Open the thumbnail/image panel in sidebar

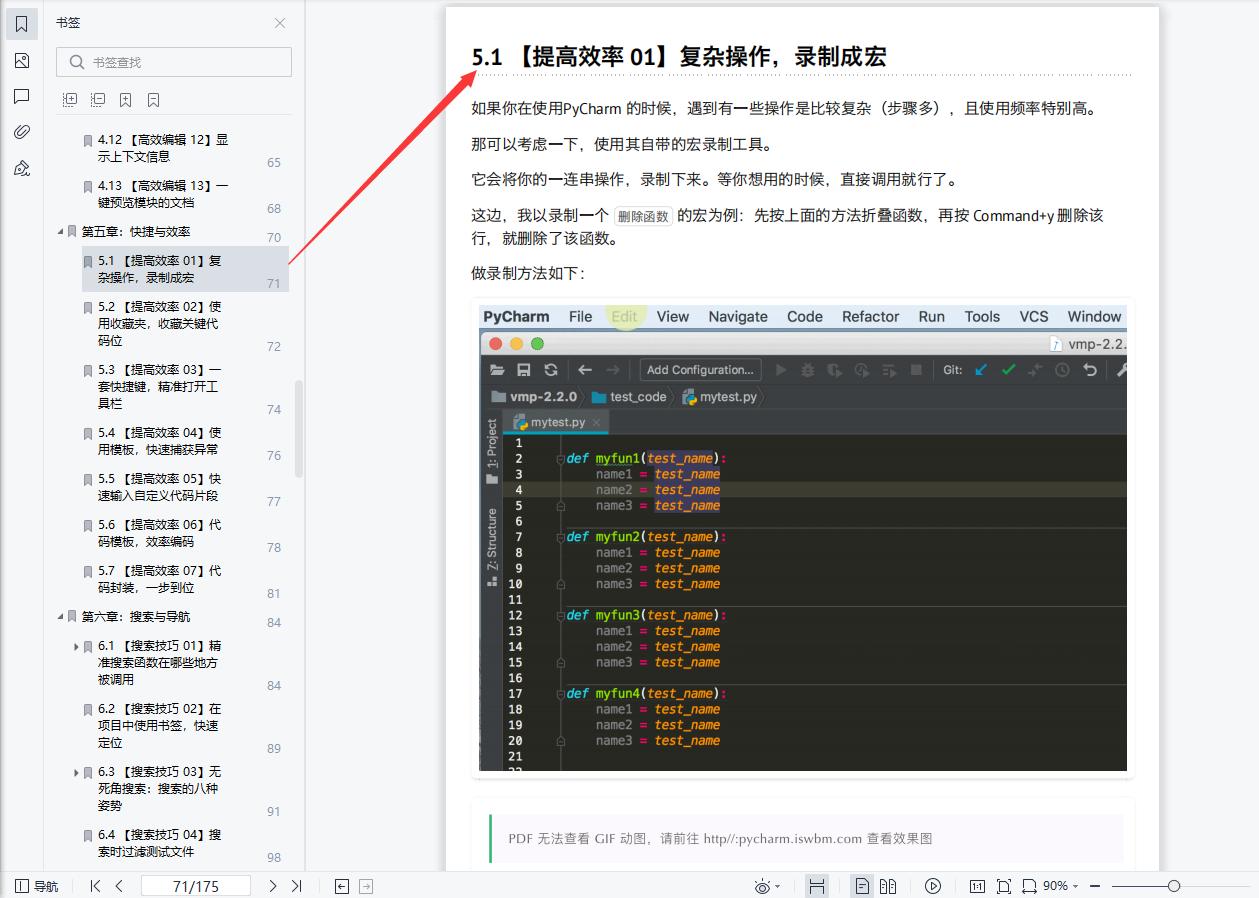point(22,60)
